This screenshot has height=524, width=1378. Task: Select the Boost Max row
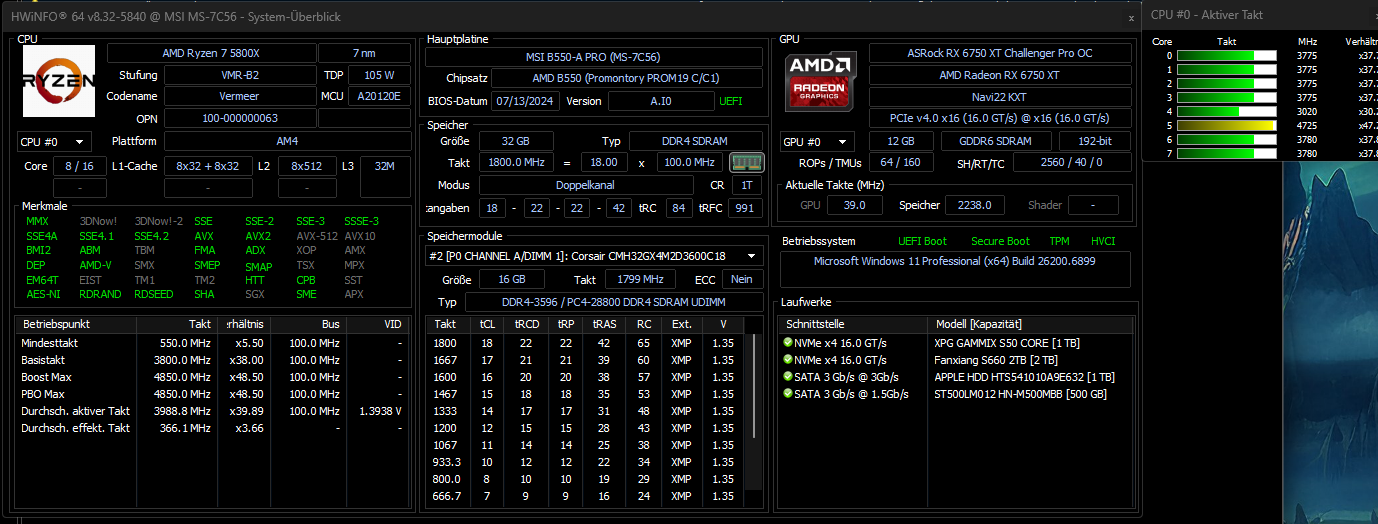point(212,377)
